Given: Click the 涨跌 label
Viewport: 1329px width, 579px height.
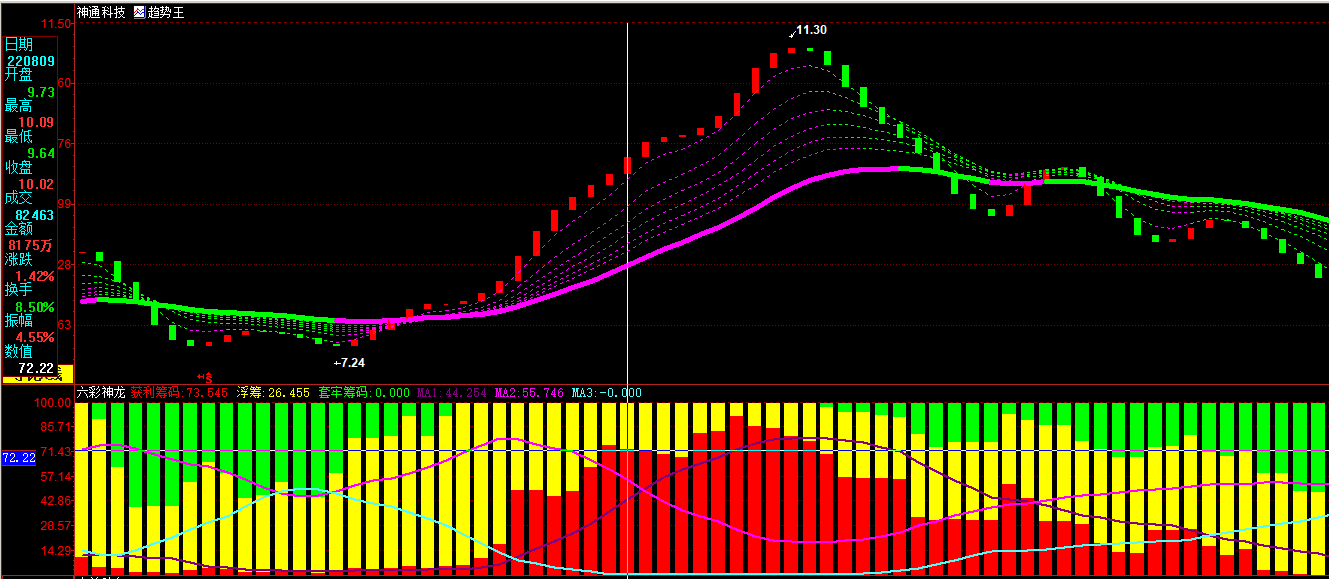Looking at the screenshot, I should [18, 259].
